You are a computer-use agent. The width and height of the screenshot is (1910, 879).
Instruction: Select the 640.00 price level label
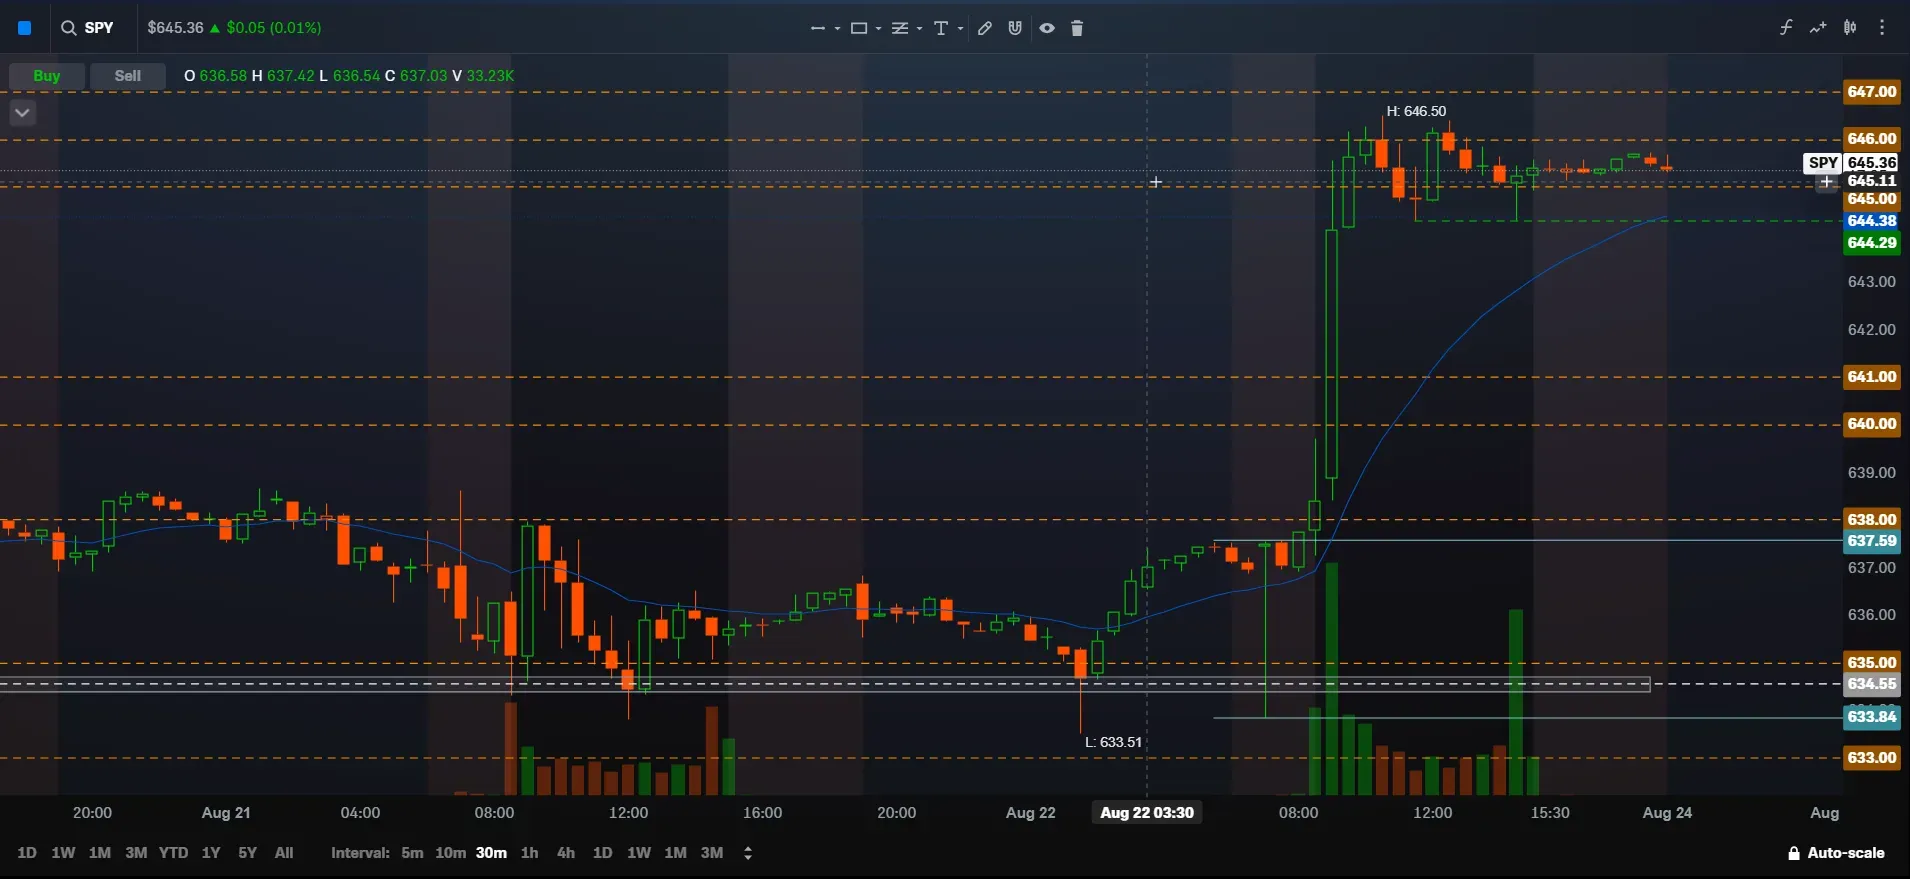click(1872, 424)
